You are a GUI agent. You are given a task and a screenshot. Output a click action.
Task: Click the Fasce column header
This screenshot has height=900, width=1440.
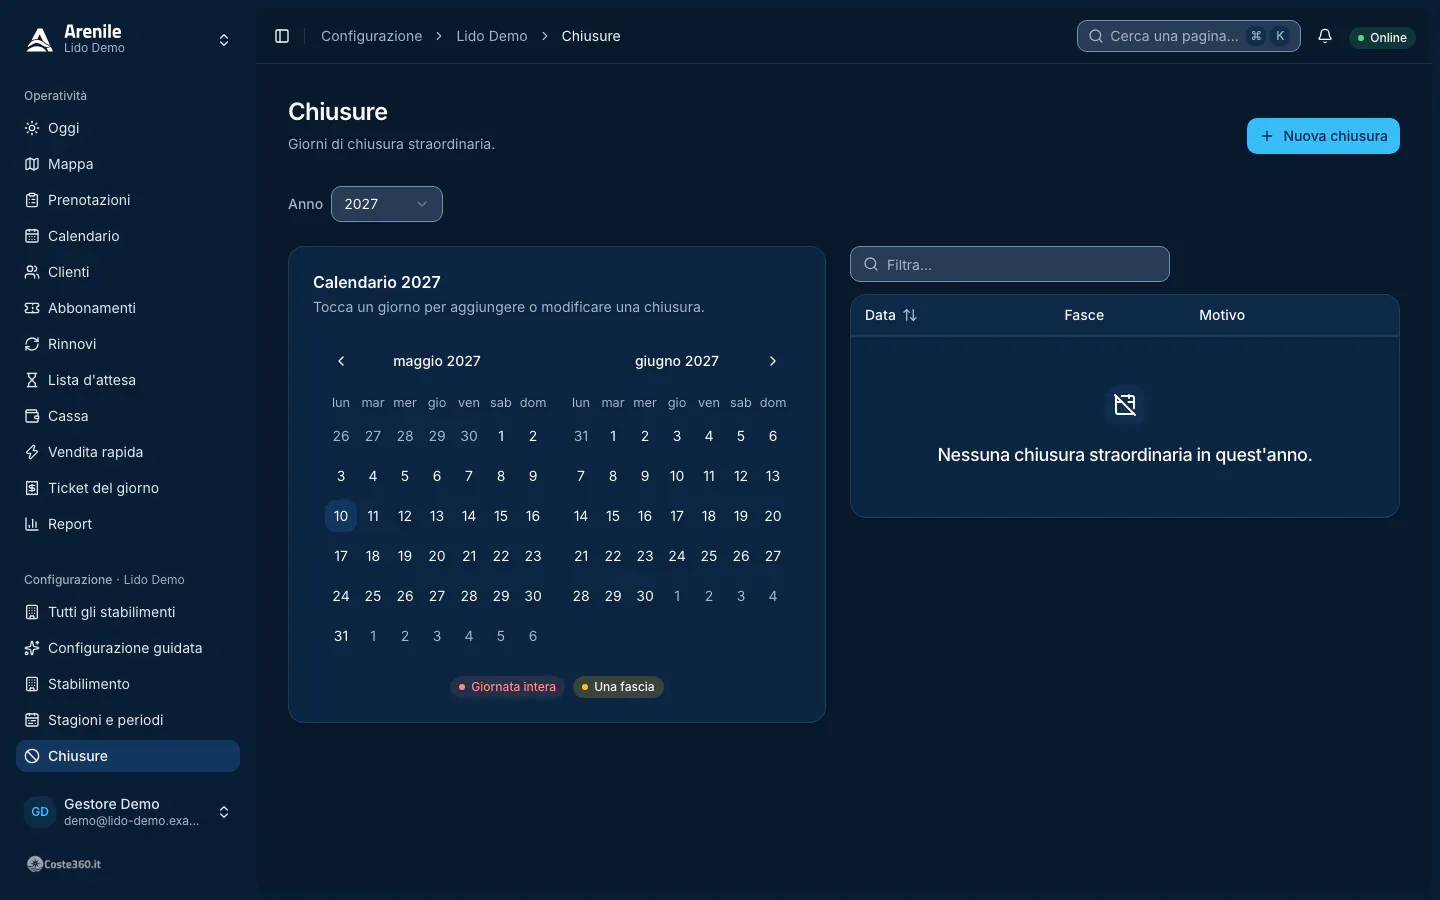[1084, 315]
